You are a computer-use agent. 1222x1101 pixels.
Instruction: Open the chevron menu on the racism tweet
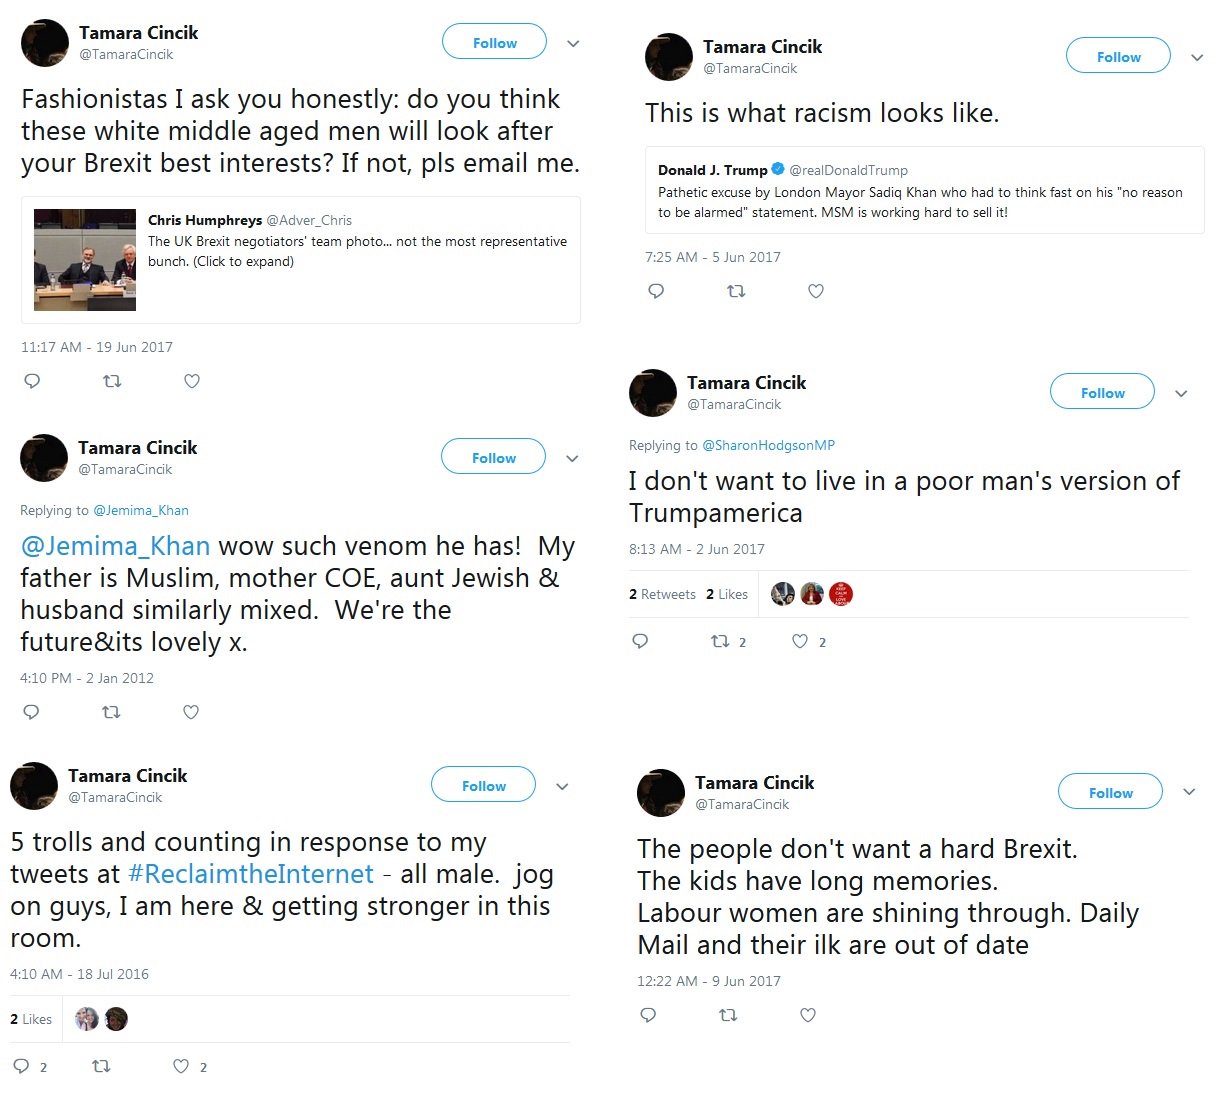(x=1197, y=58)
